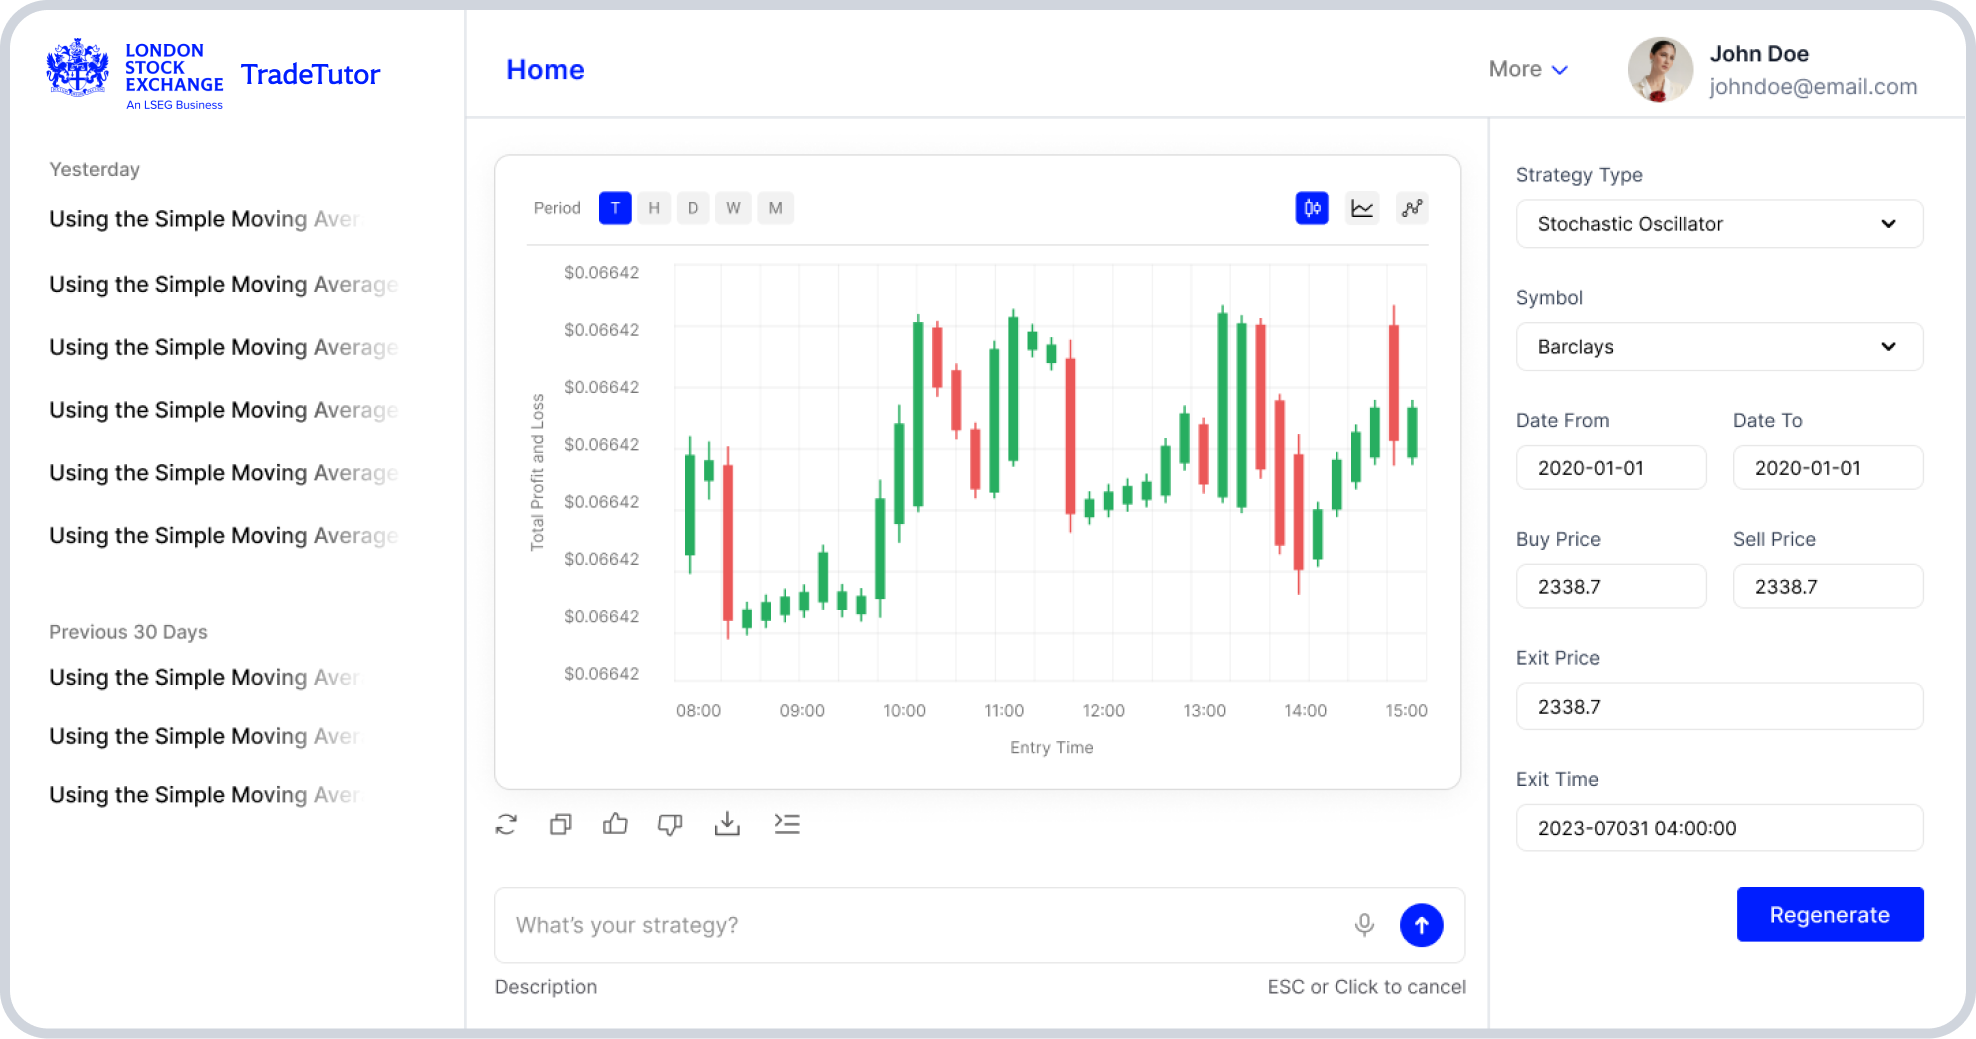Open the Strategy Type dropdown
The image size is (1976, 1039).
click(1719, 224)
